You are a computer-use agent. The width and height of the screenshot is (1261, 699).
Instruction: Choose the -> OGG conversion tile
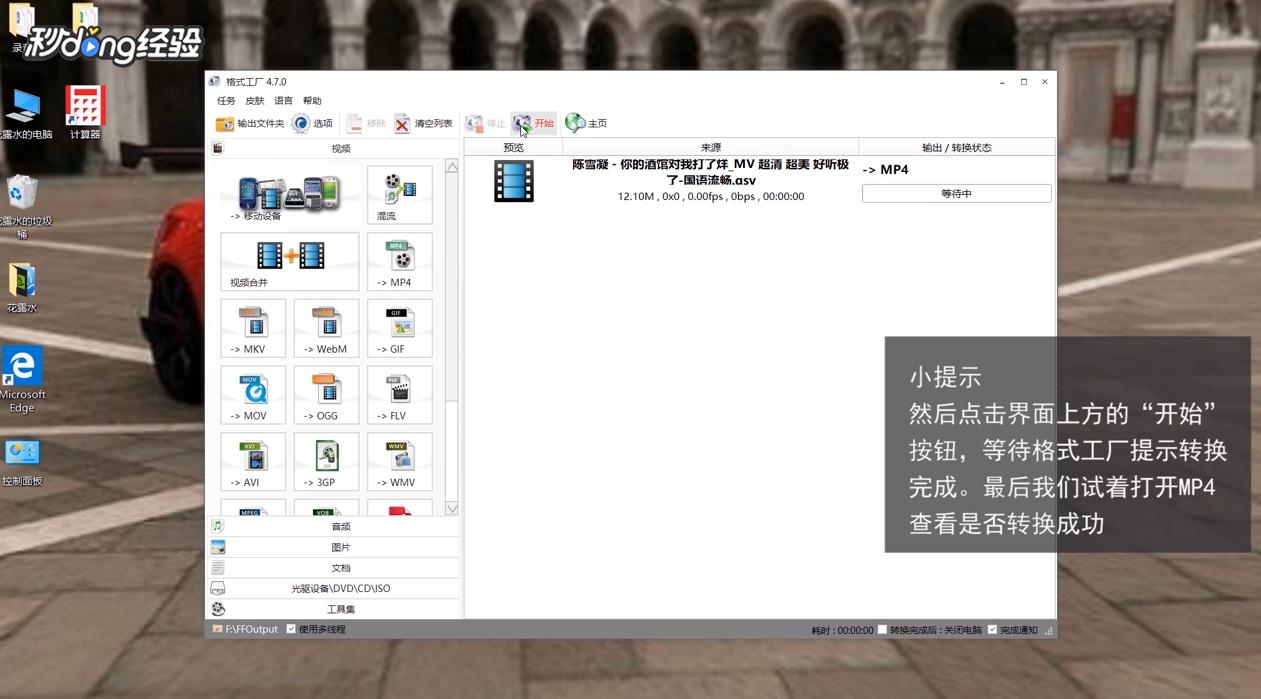coord(326,395)
